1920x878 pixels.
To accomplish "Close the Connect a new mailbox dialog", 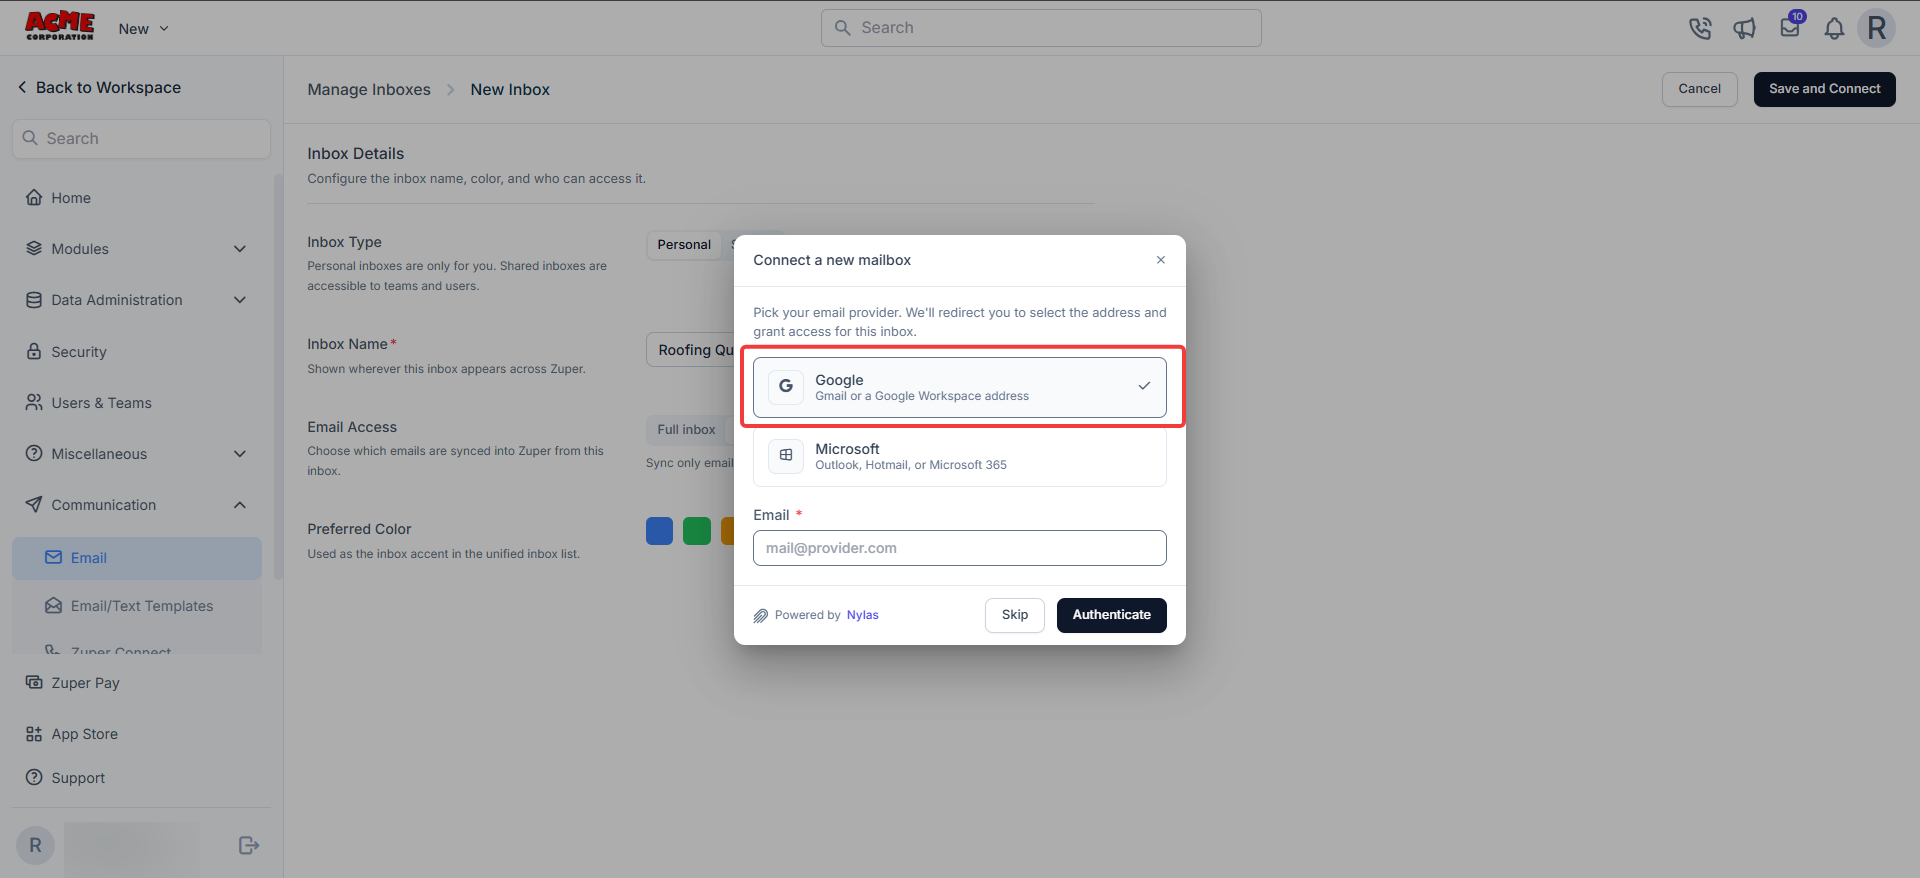I will pyautogui.click(x=1161, y=260).
